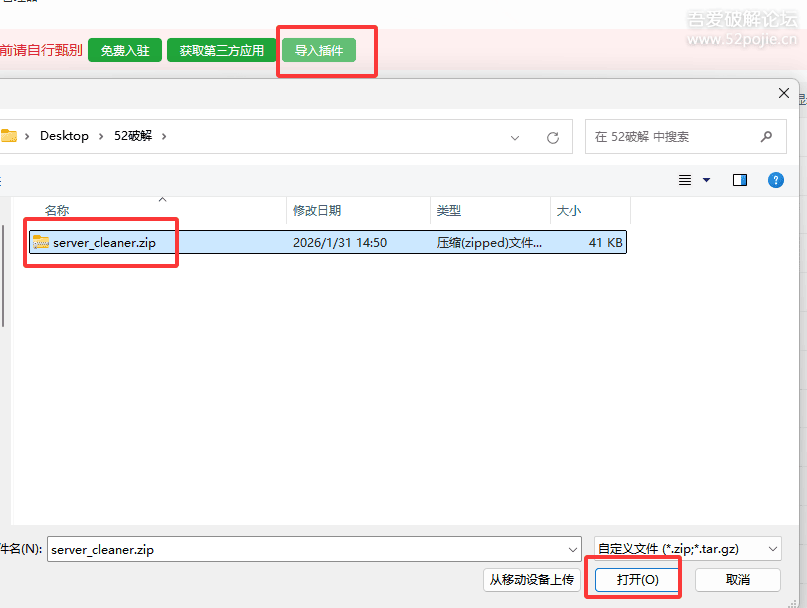Click the refresh icon beside the address bar
Viewport: 807px width, 608px height.
pos(552,137)
